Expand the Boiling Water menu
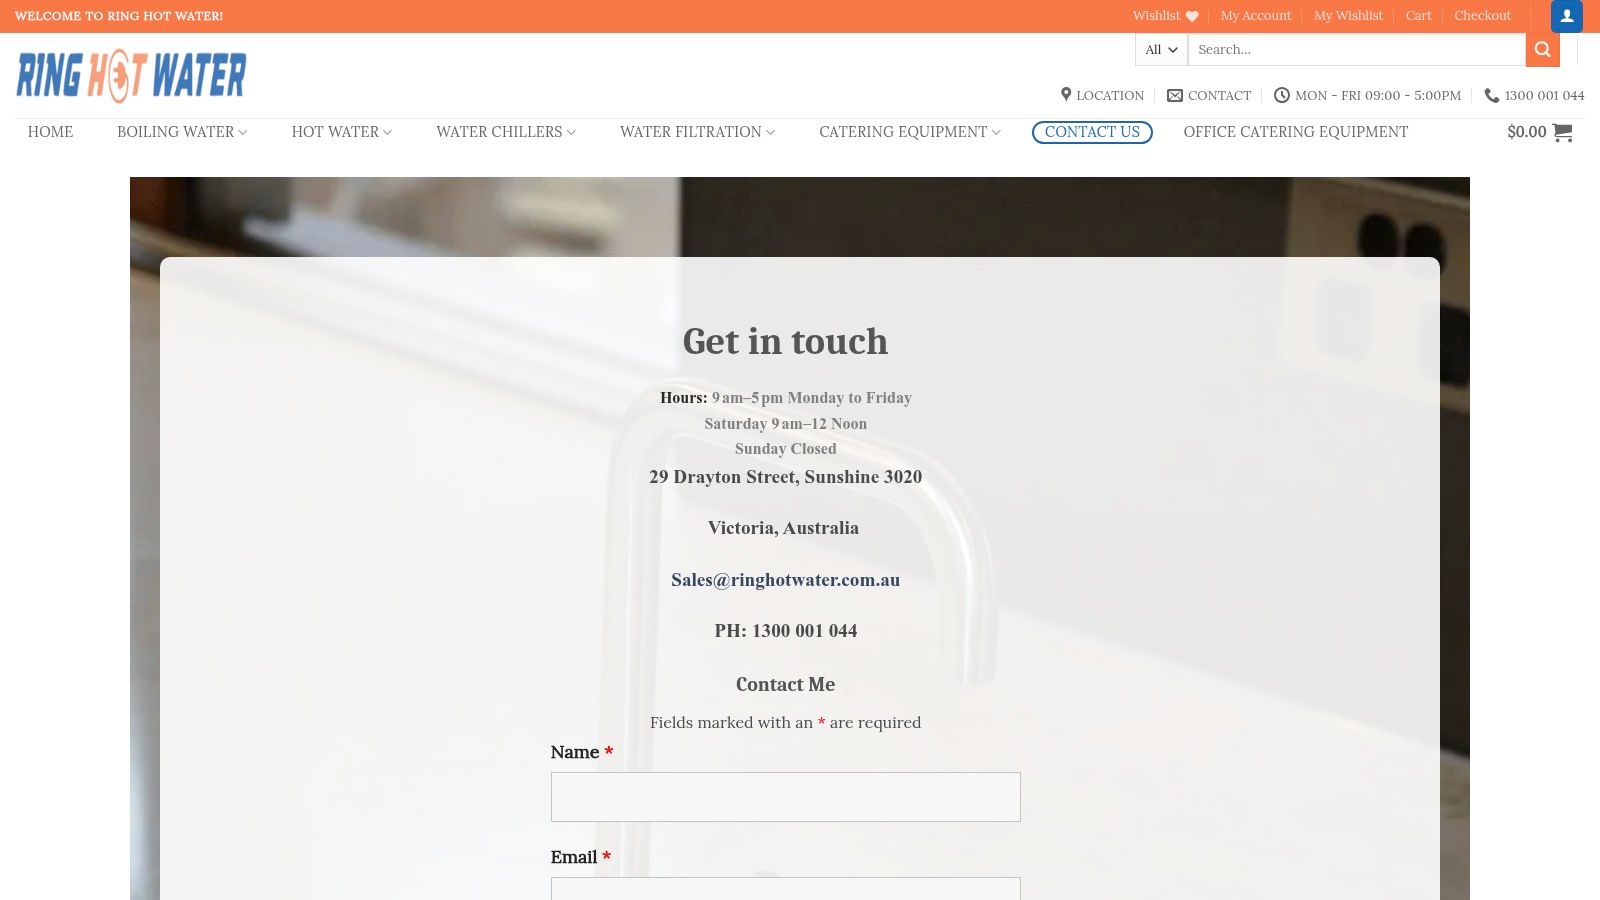 pos(182,132)
